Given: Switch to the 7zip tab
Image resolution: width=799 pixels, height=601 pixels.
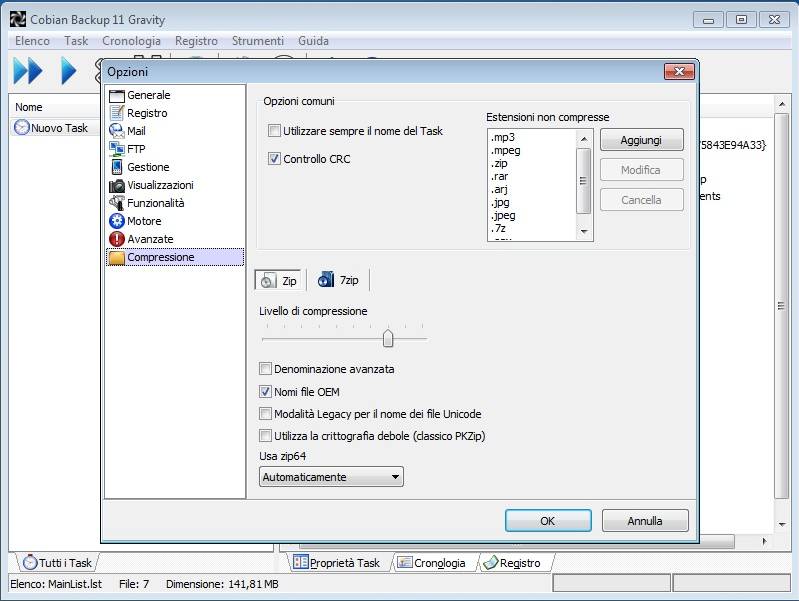Looking at the screenshot, I should coord(338,281).
